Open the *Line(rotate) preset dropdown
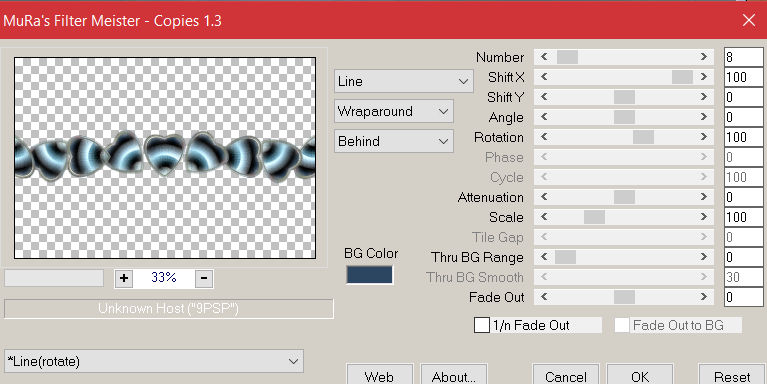The width and height of the screenshot is (767, 384). [154, 361]
